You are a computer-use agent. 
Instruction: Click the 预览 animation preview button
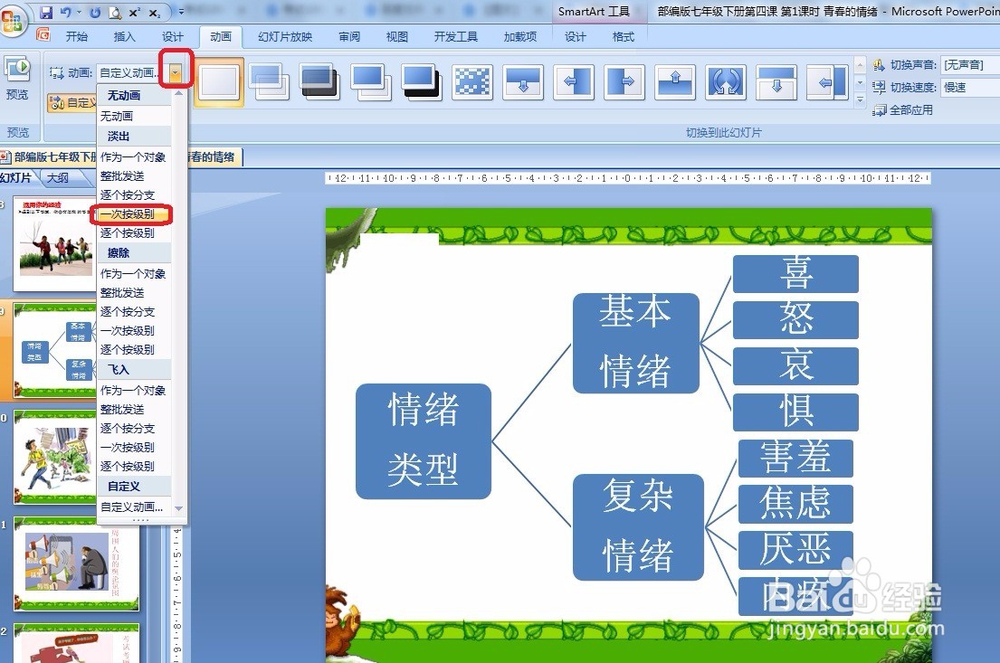coord(17,78)
